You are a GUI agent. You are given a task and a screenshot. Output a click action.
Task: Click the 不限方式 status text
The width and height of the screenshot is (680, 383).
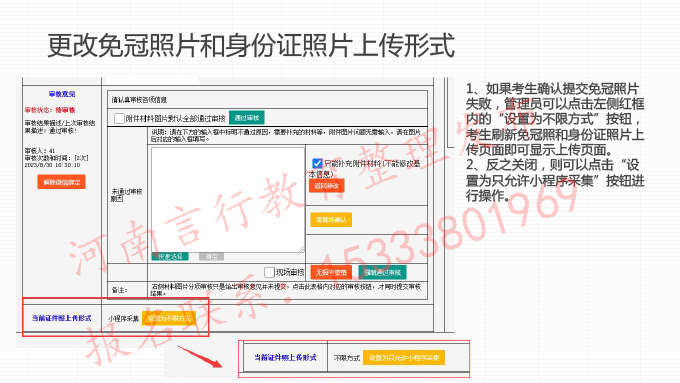pyautogui.click(x=347, y=358)
